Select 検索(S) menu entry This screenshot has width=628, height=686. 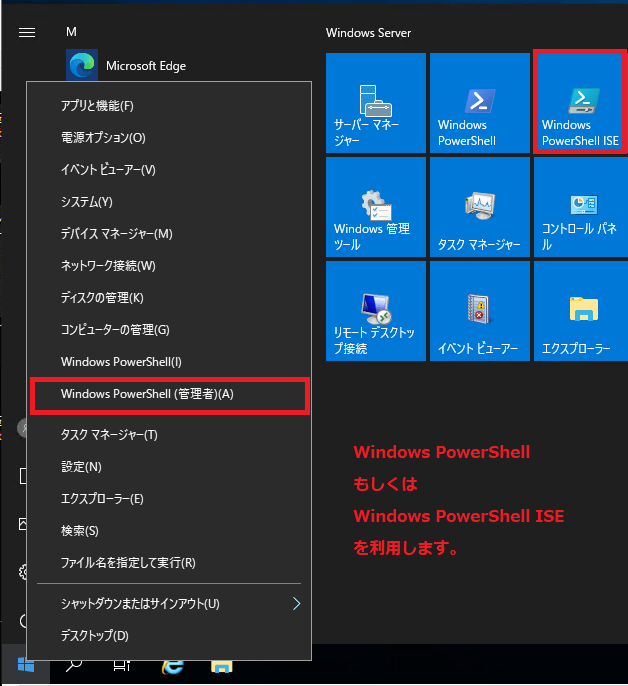tap(169, 531)
